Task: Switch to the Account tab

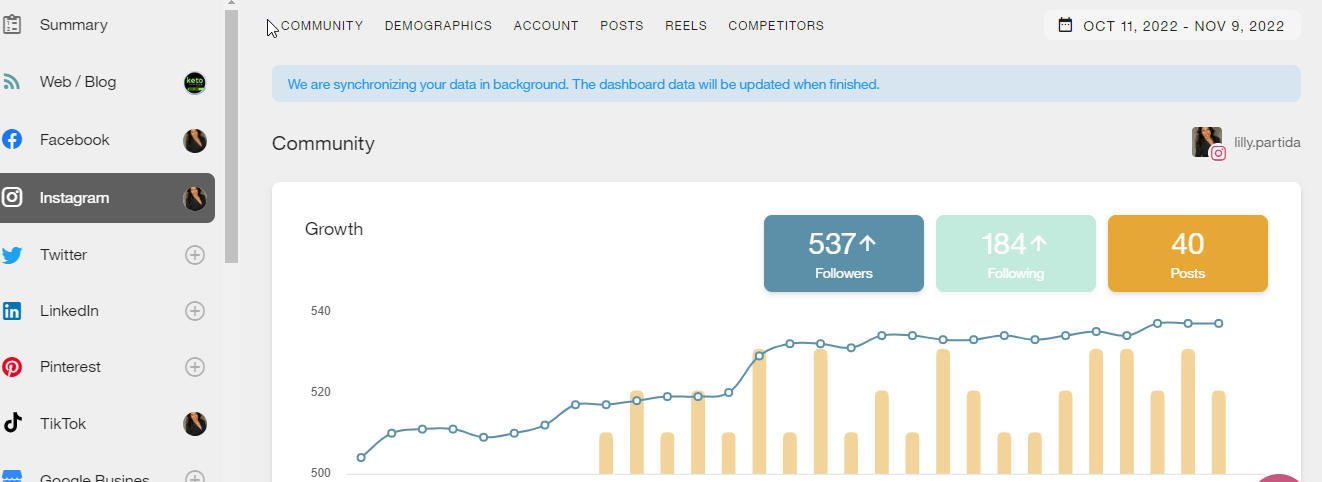Action: pos(546,26)
